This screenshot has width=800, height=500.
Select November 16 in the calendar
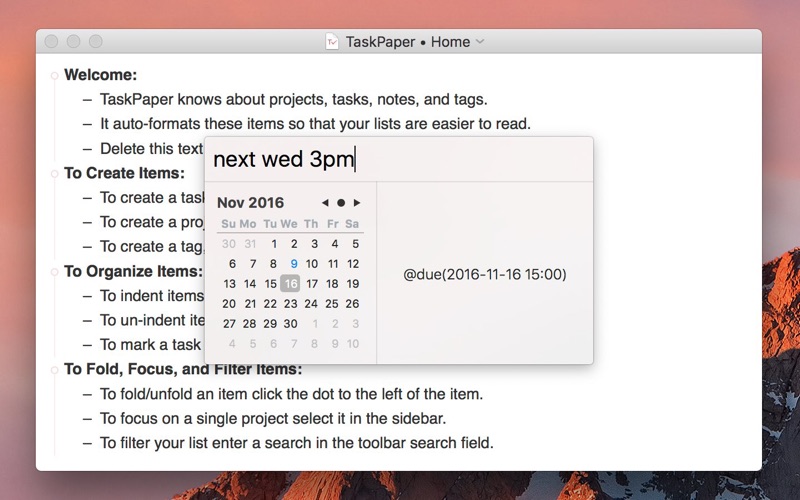[290, 284]
